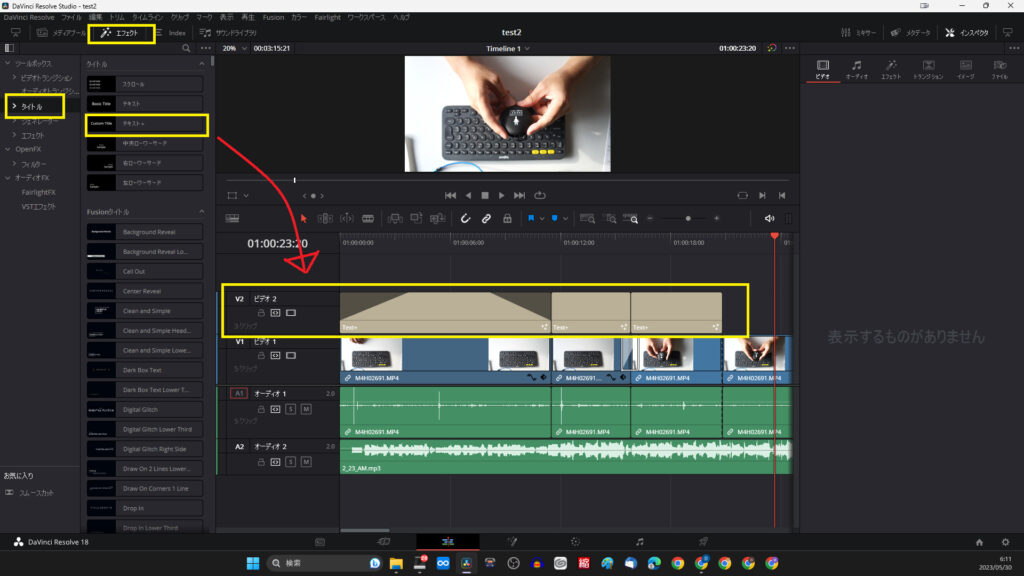The height and width of the screenshot is (576, 1024).
Task: Search the effects library with magnifier icon
Action: (x=186, y=48)
